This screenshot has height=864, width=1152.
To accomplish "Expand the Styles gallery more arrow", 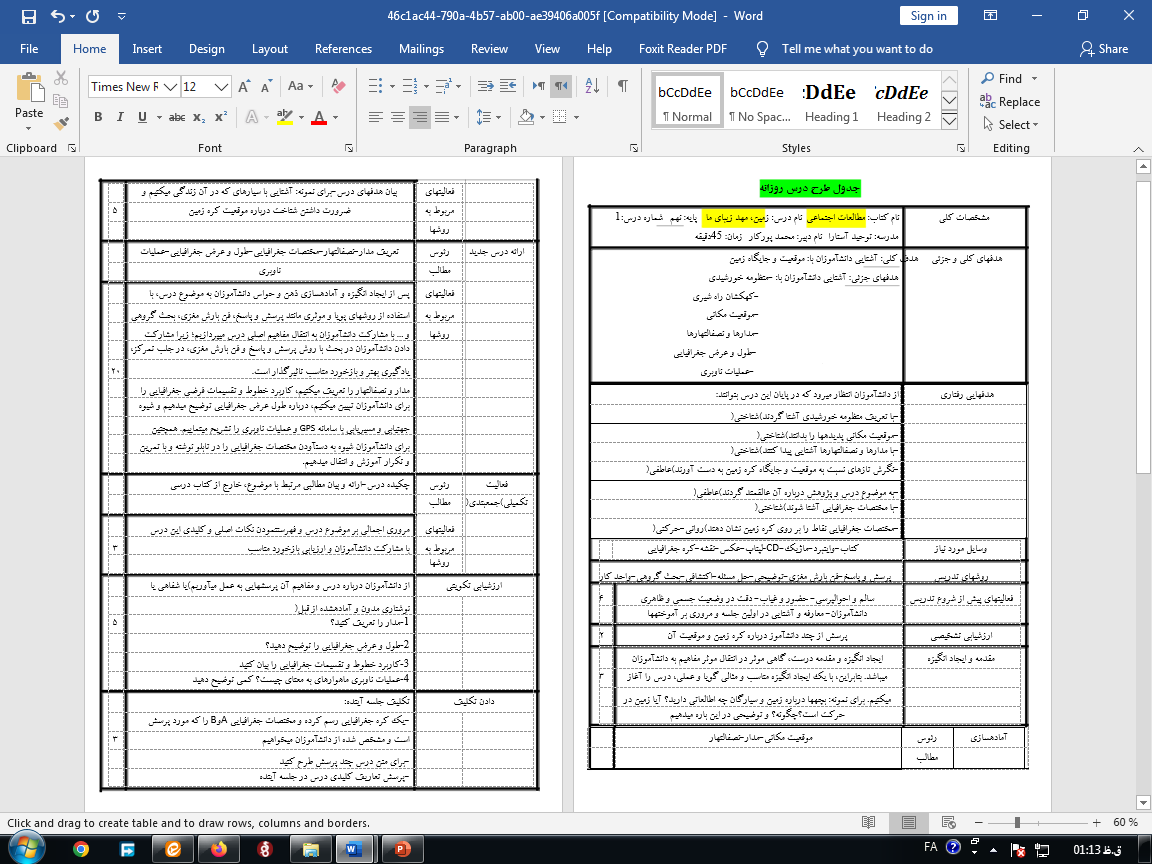I will click(x=949, y=121).
